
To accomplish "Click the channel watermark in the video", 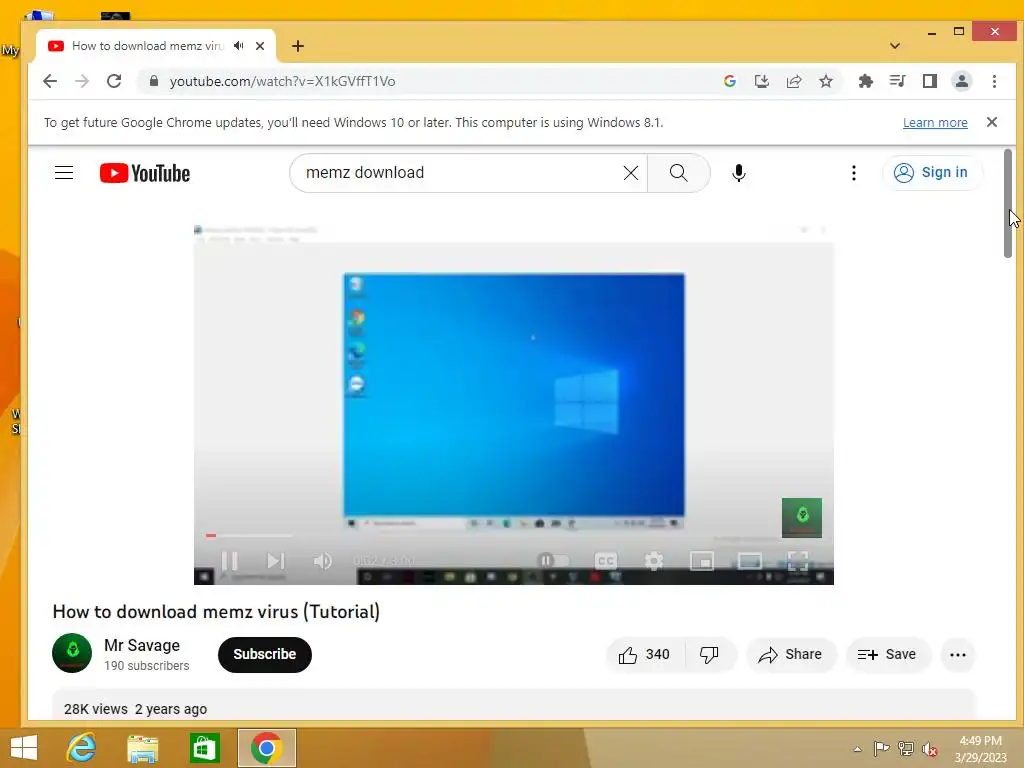I will coord(802,518).
